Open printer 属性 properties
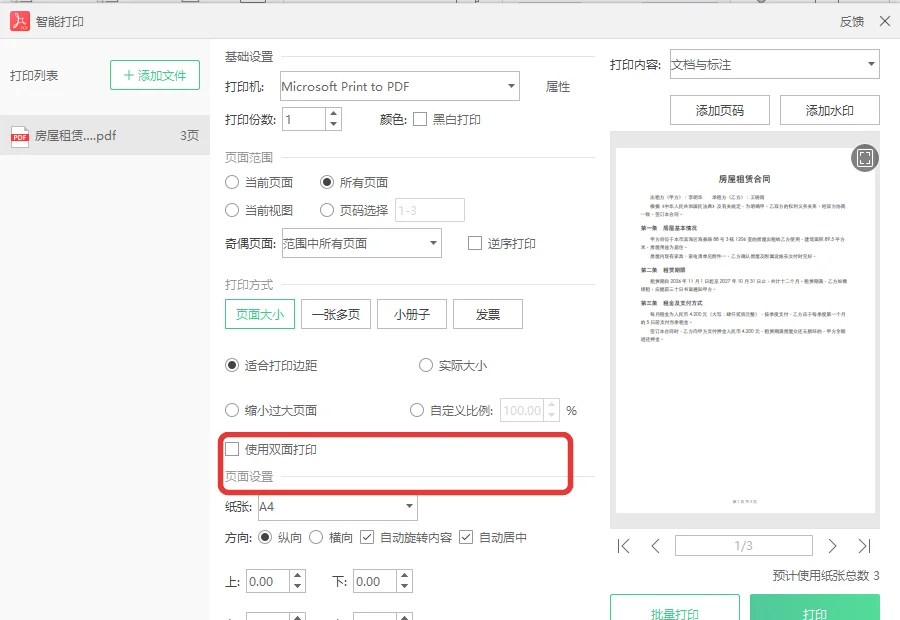This screenshot has width=900, height=620. 558,87
